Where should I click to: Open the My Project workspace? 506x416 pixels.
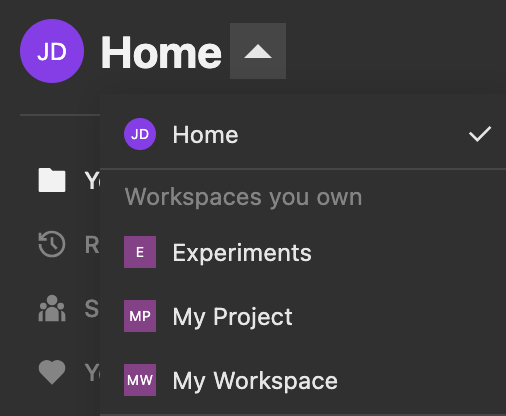pos(303,316)
